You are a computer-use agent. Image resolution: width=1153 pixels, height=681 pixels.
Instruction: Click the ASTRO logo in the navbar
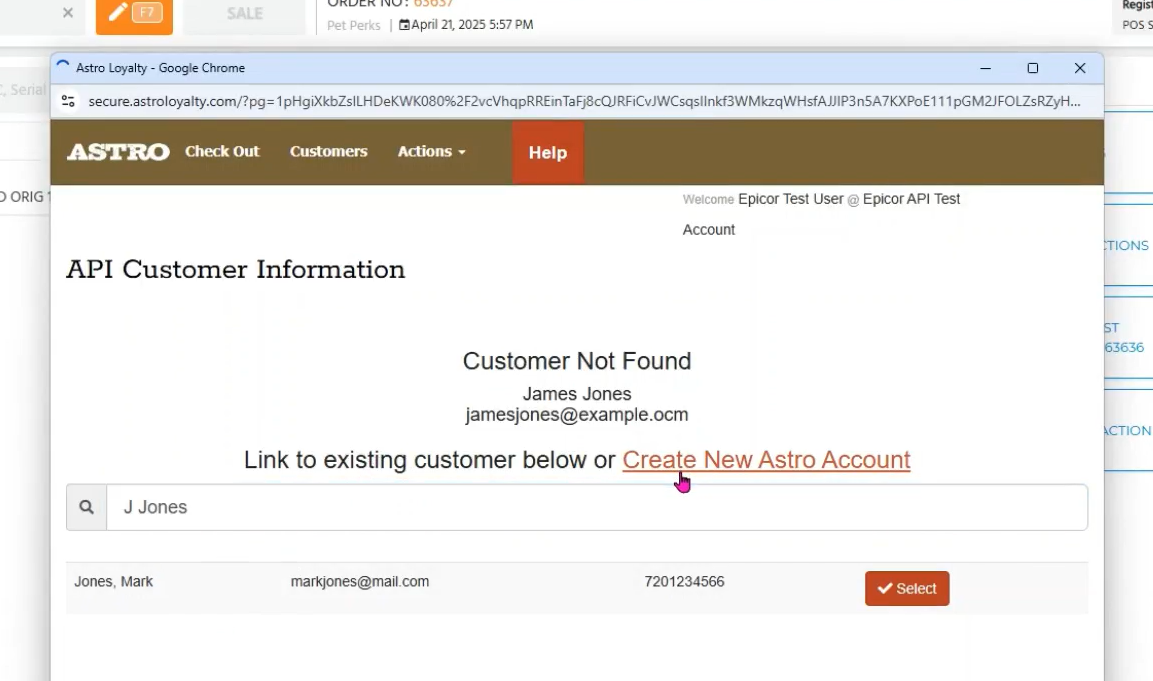pos(118,152)
